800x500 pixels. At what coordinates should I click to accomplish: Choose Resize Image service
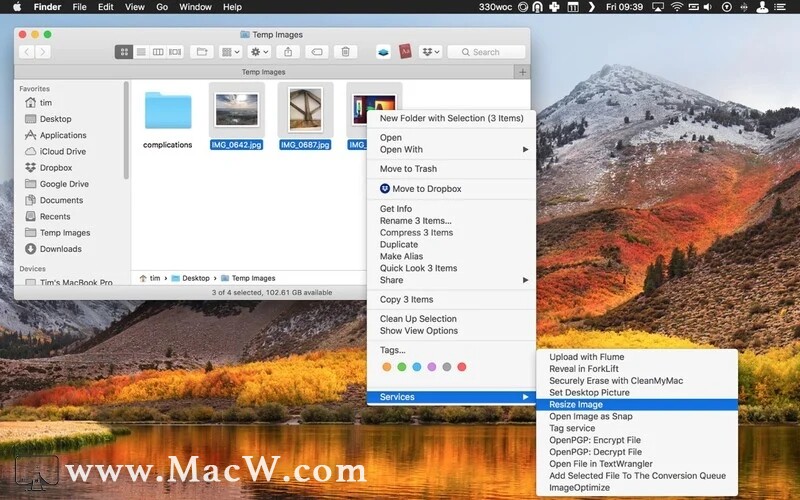(x=637, y=405)
